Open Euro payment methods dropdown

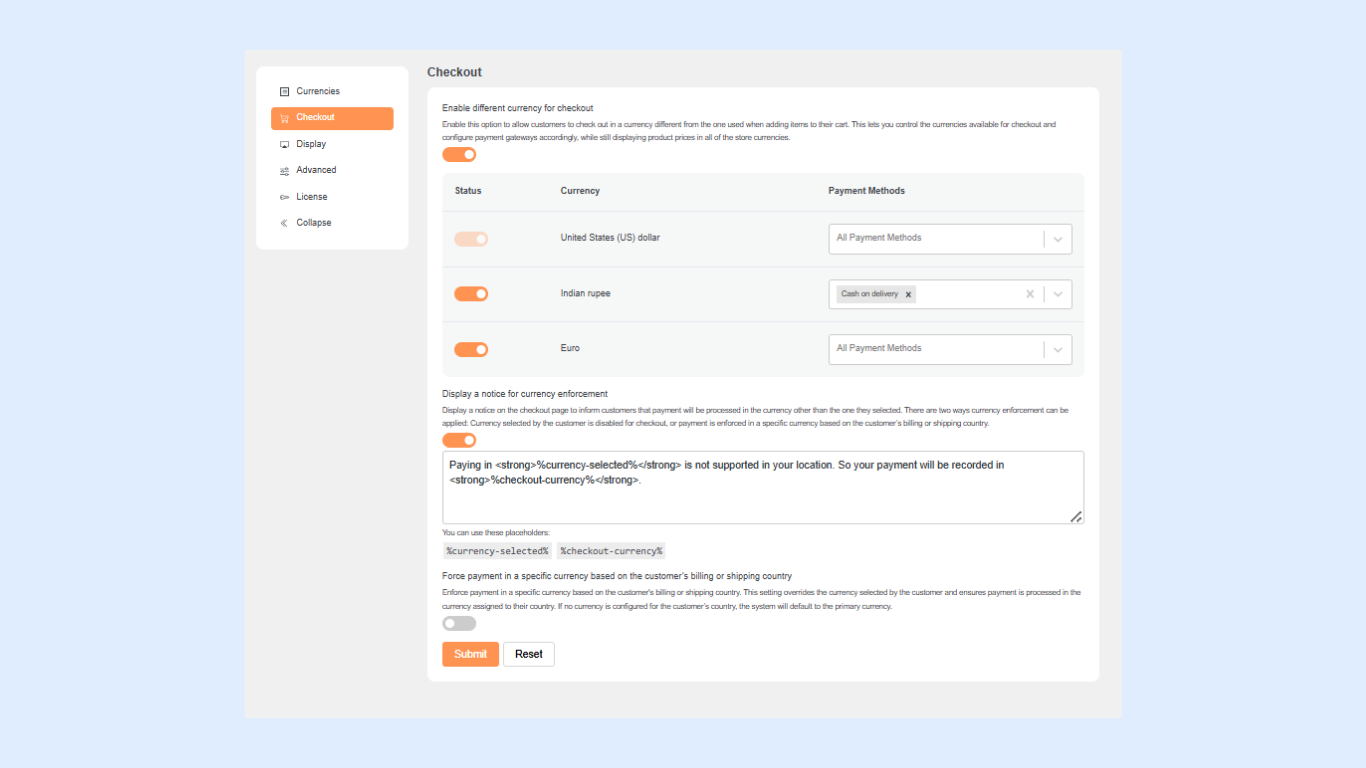[x=1058, y=349]
